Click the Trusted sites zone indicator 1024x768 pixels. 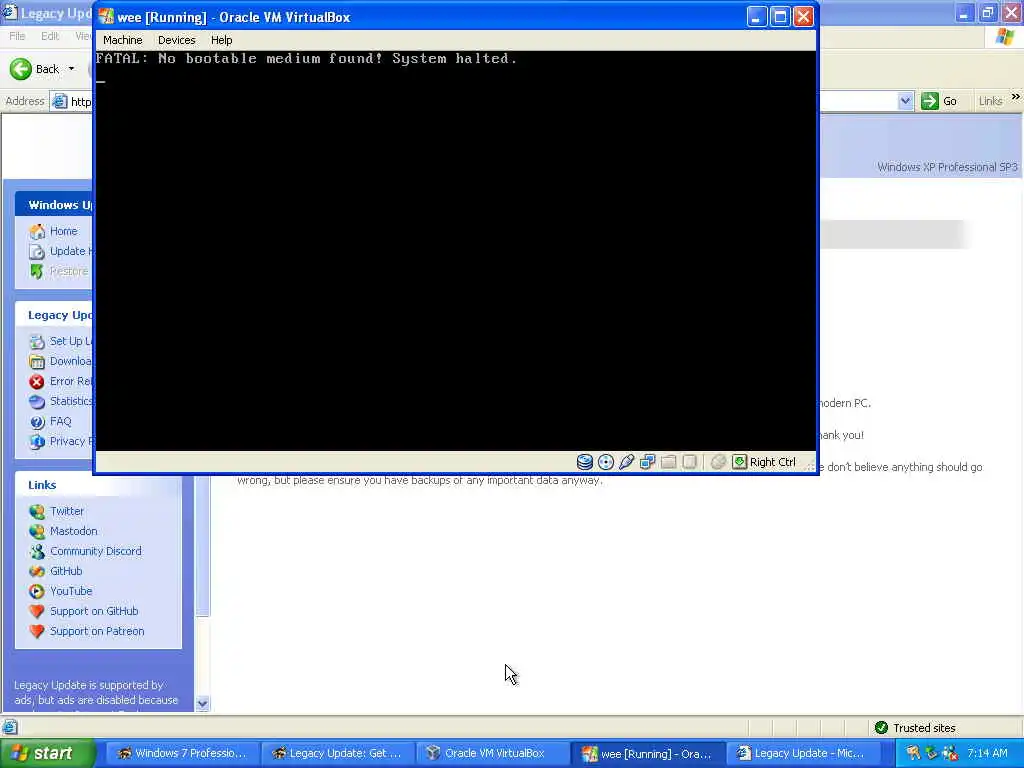pyautogui.click(x=915, y=728)
